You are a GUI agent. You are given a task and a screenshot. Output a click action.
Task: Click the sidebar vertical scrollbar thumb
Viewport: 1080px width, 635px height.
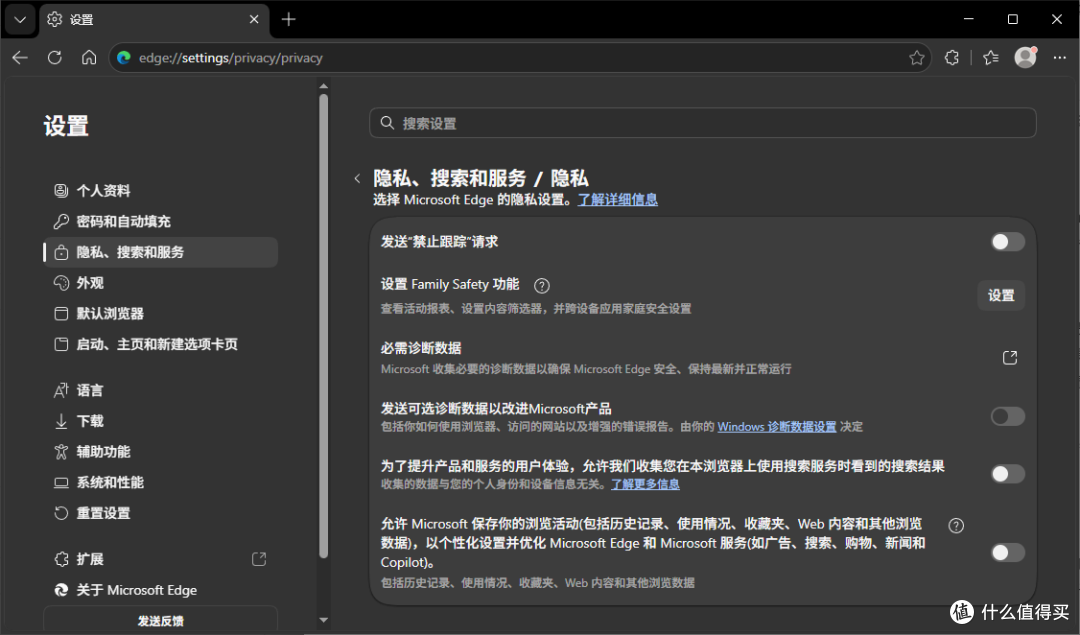click(x=324, y=326)
